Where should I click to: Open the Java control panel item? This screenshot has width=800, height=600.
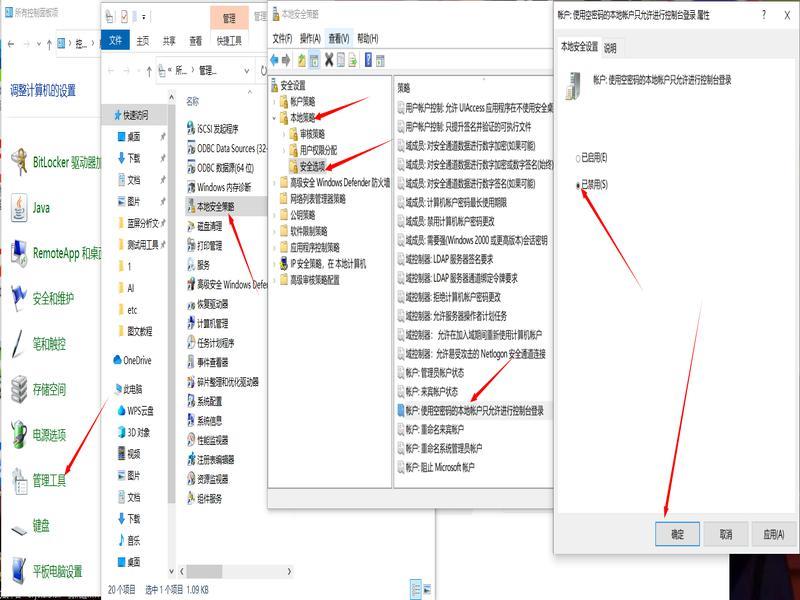[40, 208]
